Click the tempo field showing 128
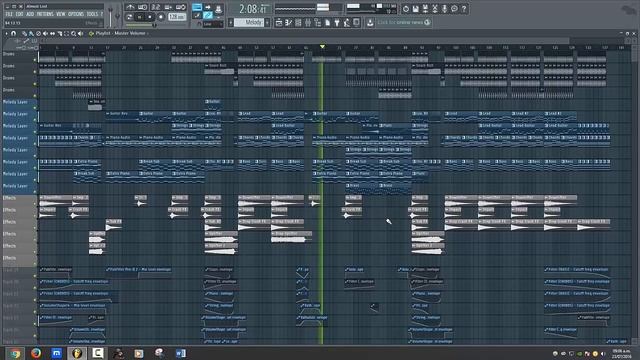The height and width of the screenshot is (360, 640). pyautogui.click(x=177, y=17)
